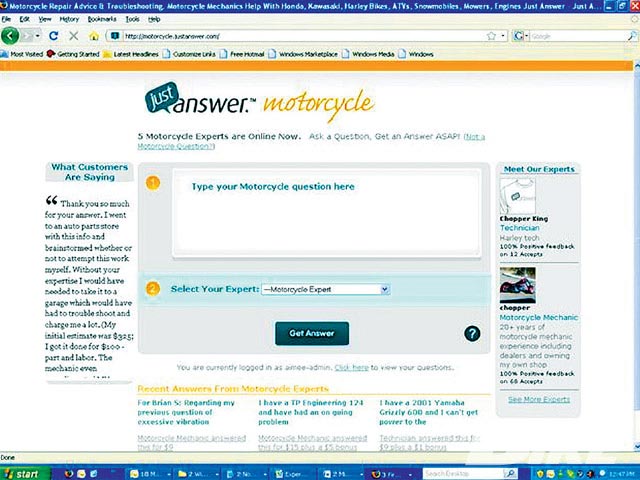Open the Latest Headlines bookmark
640x480 pixels.
click(131, 54)
